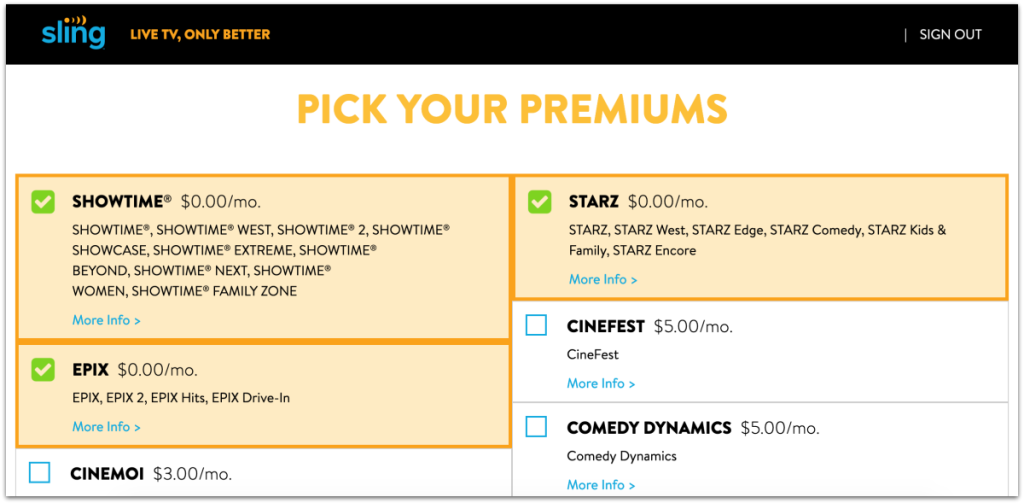The width and height of the screenshot is (1024, 503).
Task: Open More Info under STARZ
Action: (x=603, y=279)
